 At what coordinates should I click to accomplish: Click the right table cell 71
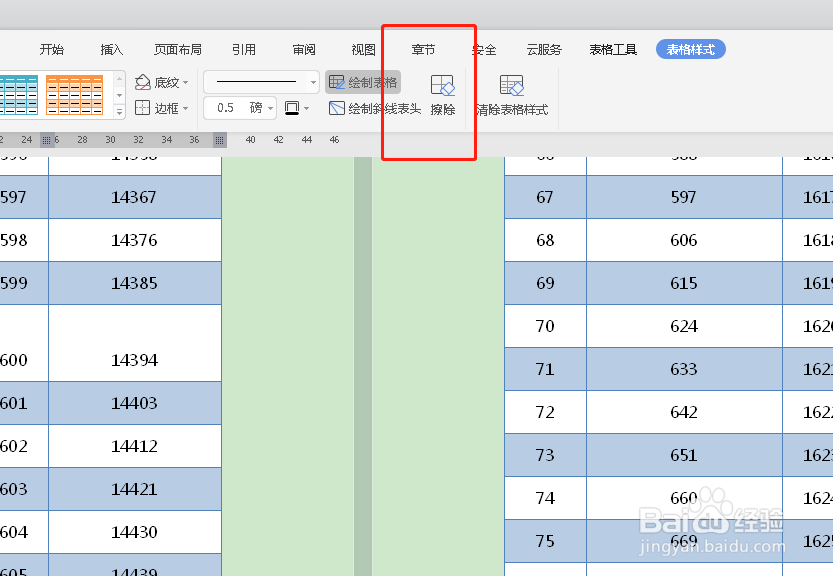(545, 369)
